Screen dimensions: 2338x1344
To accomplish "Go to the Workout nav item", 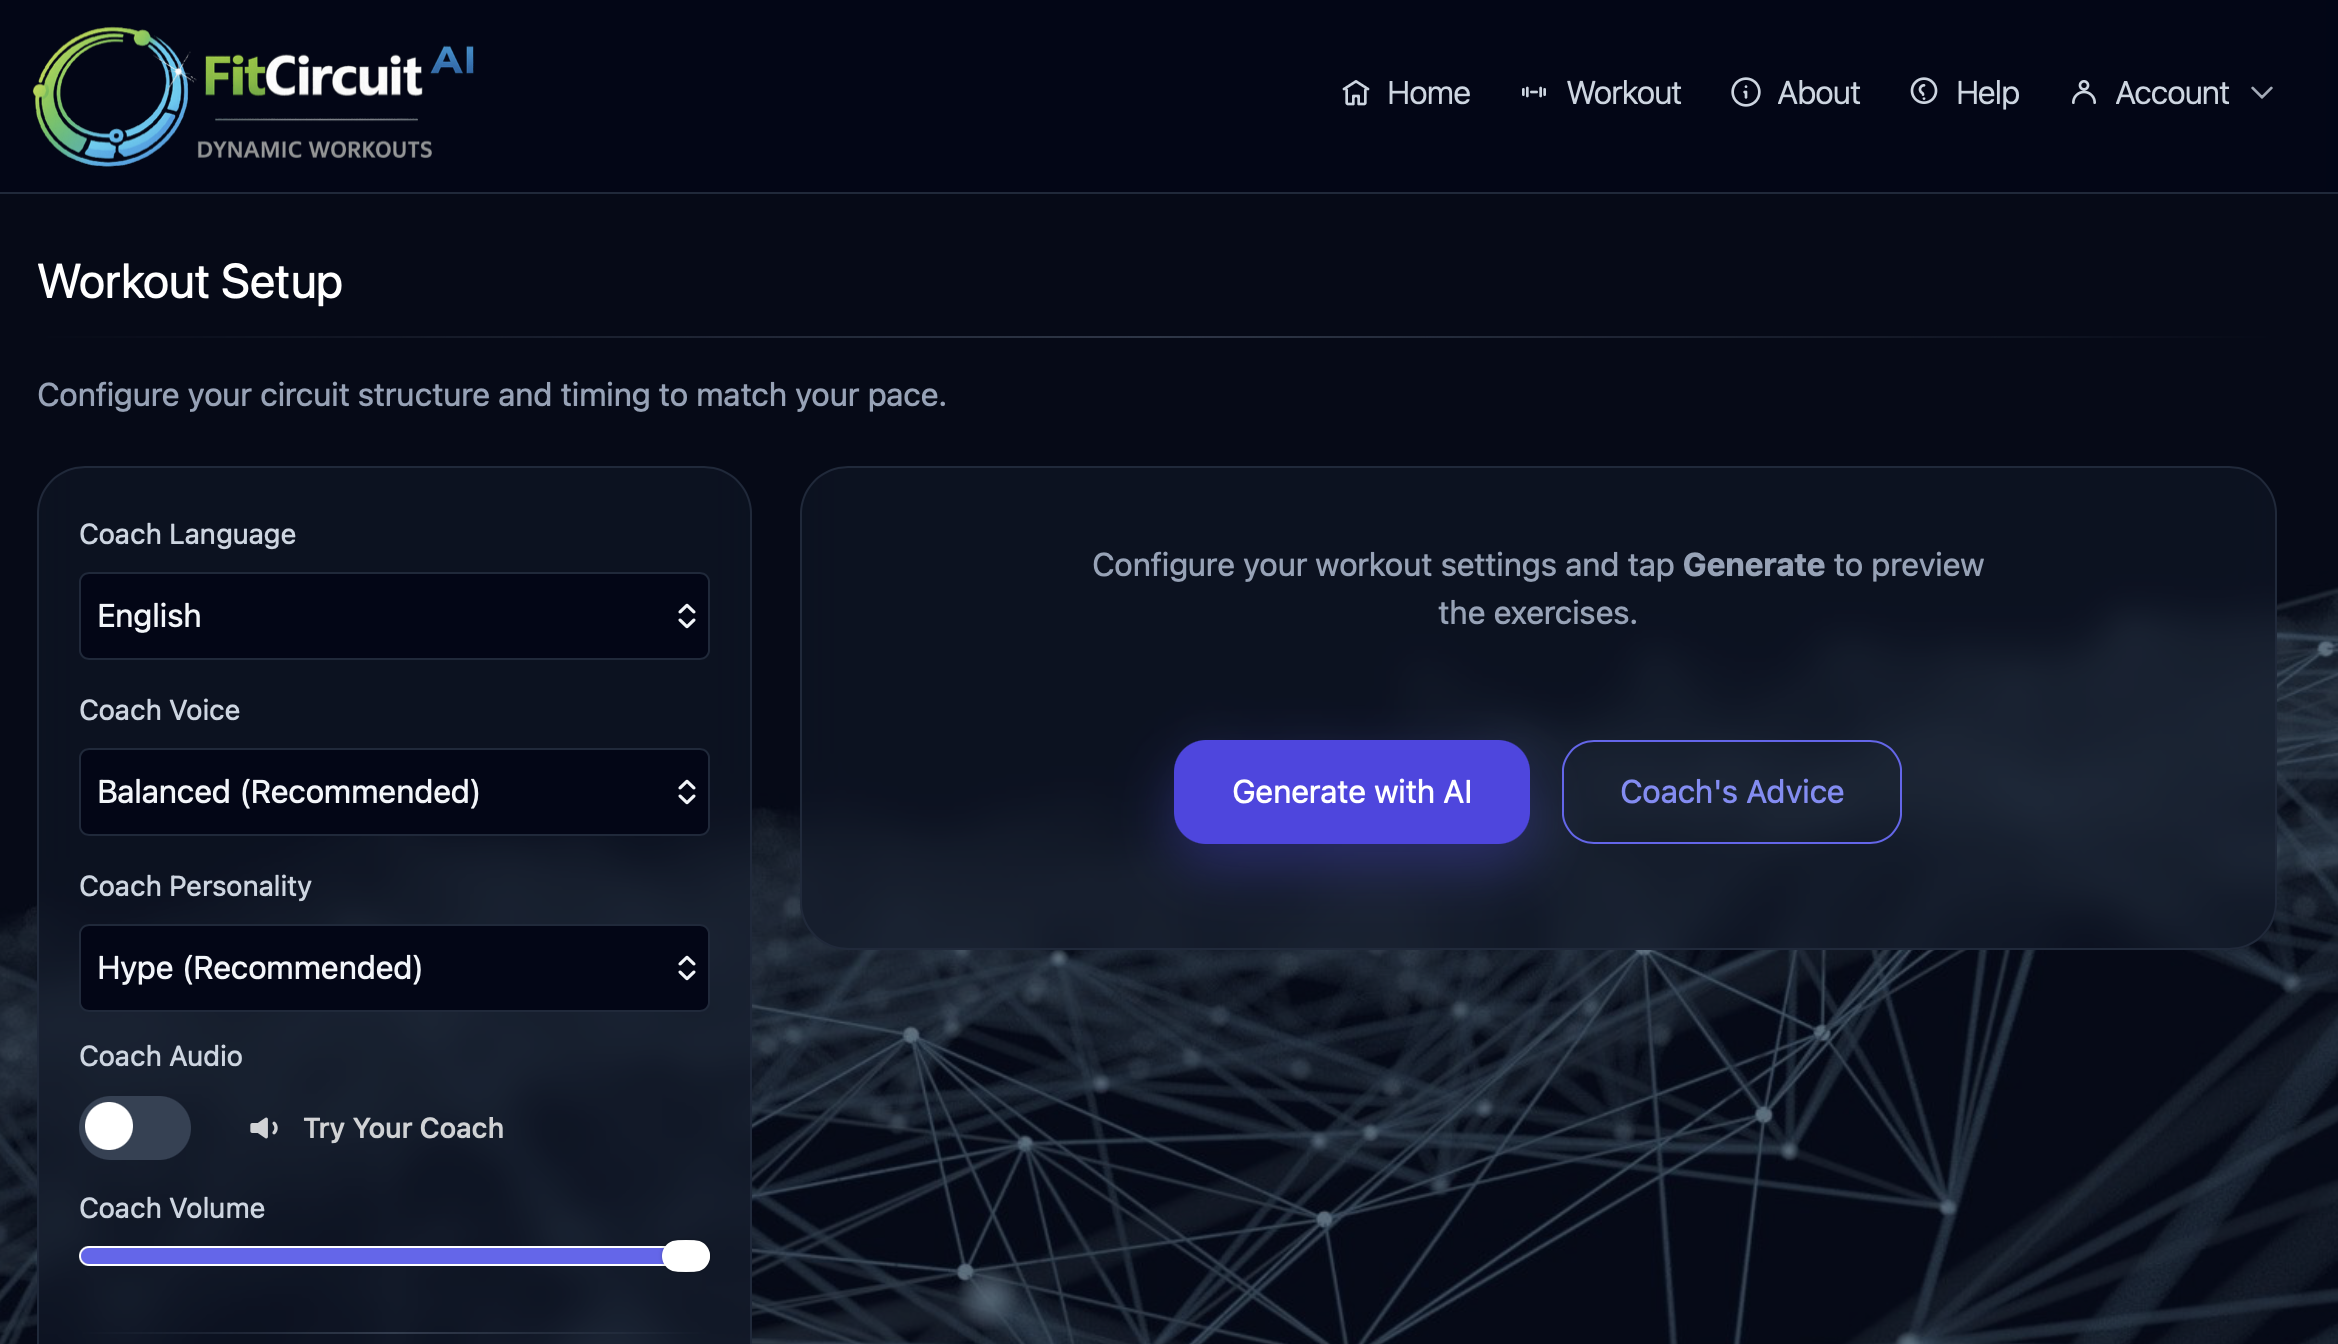I will (x=1622, y=93).
